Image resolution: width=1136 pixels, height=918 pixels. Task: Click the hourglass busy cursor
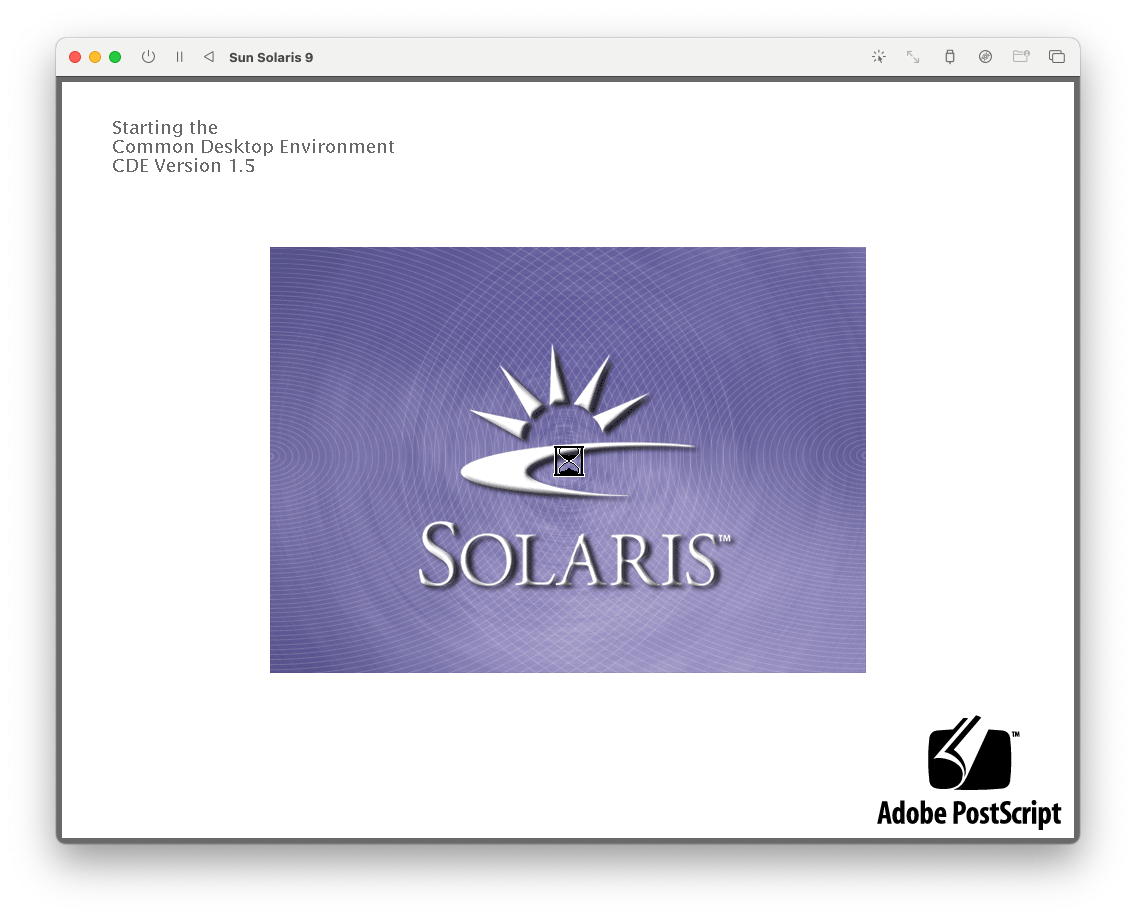(568, 461)
